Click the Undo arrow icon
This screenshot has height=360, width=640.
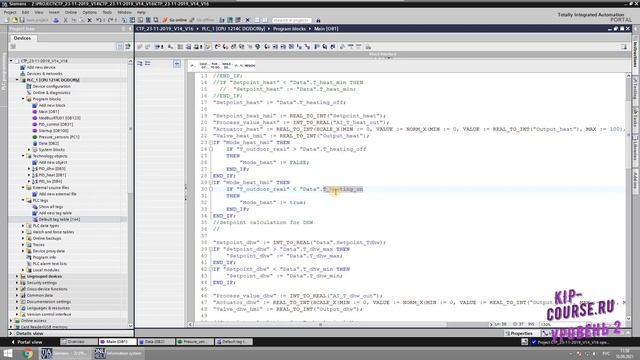coord(98,20)
